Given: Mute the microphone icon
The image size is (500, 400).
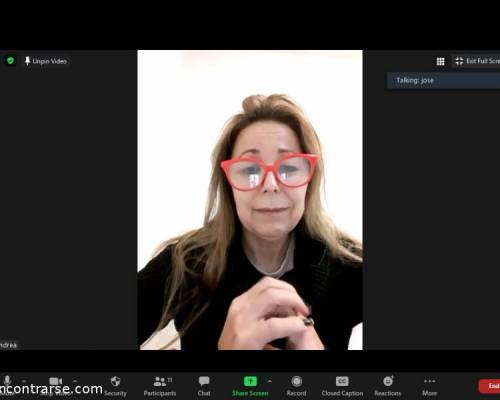Looking at the screenshot, I should [7, 380].
